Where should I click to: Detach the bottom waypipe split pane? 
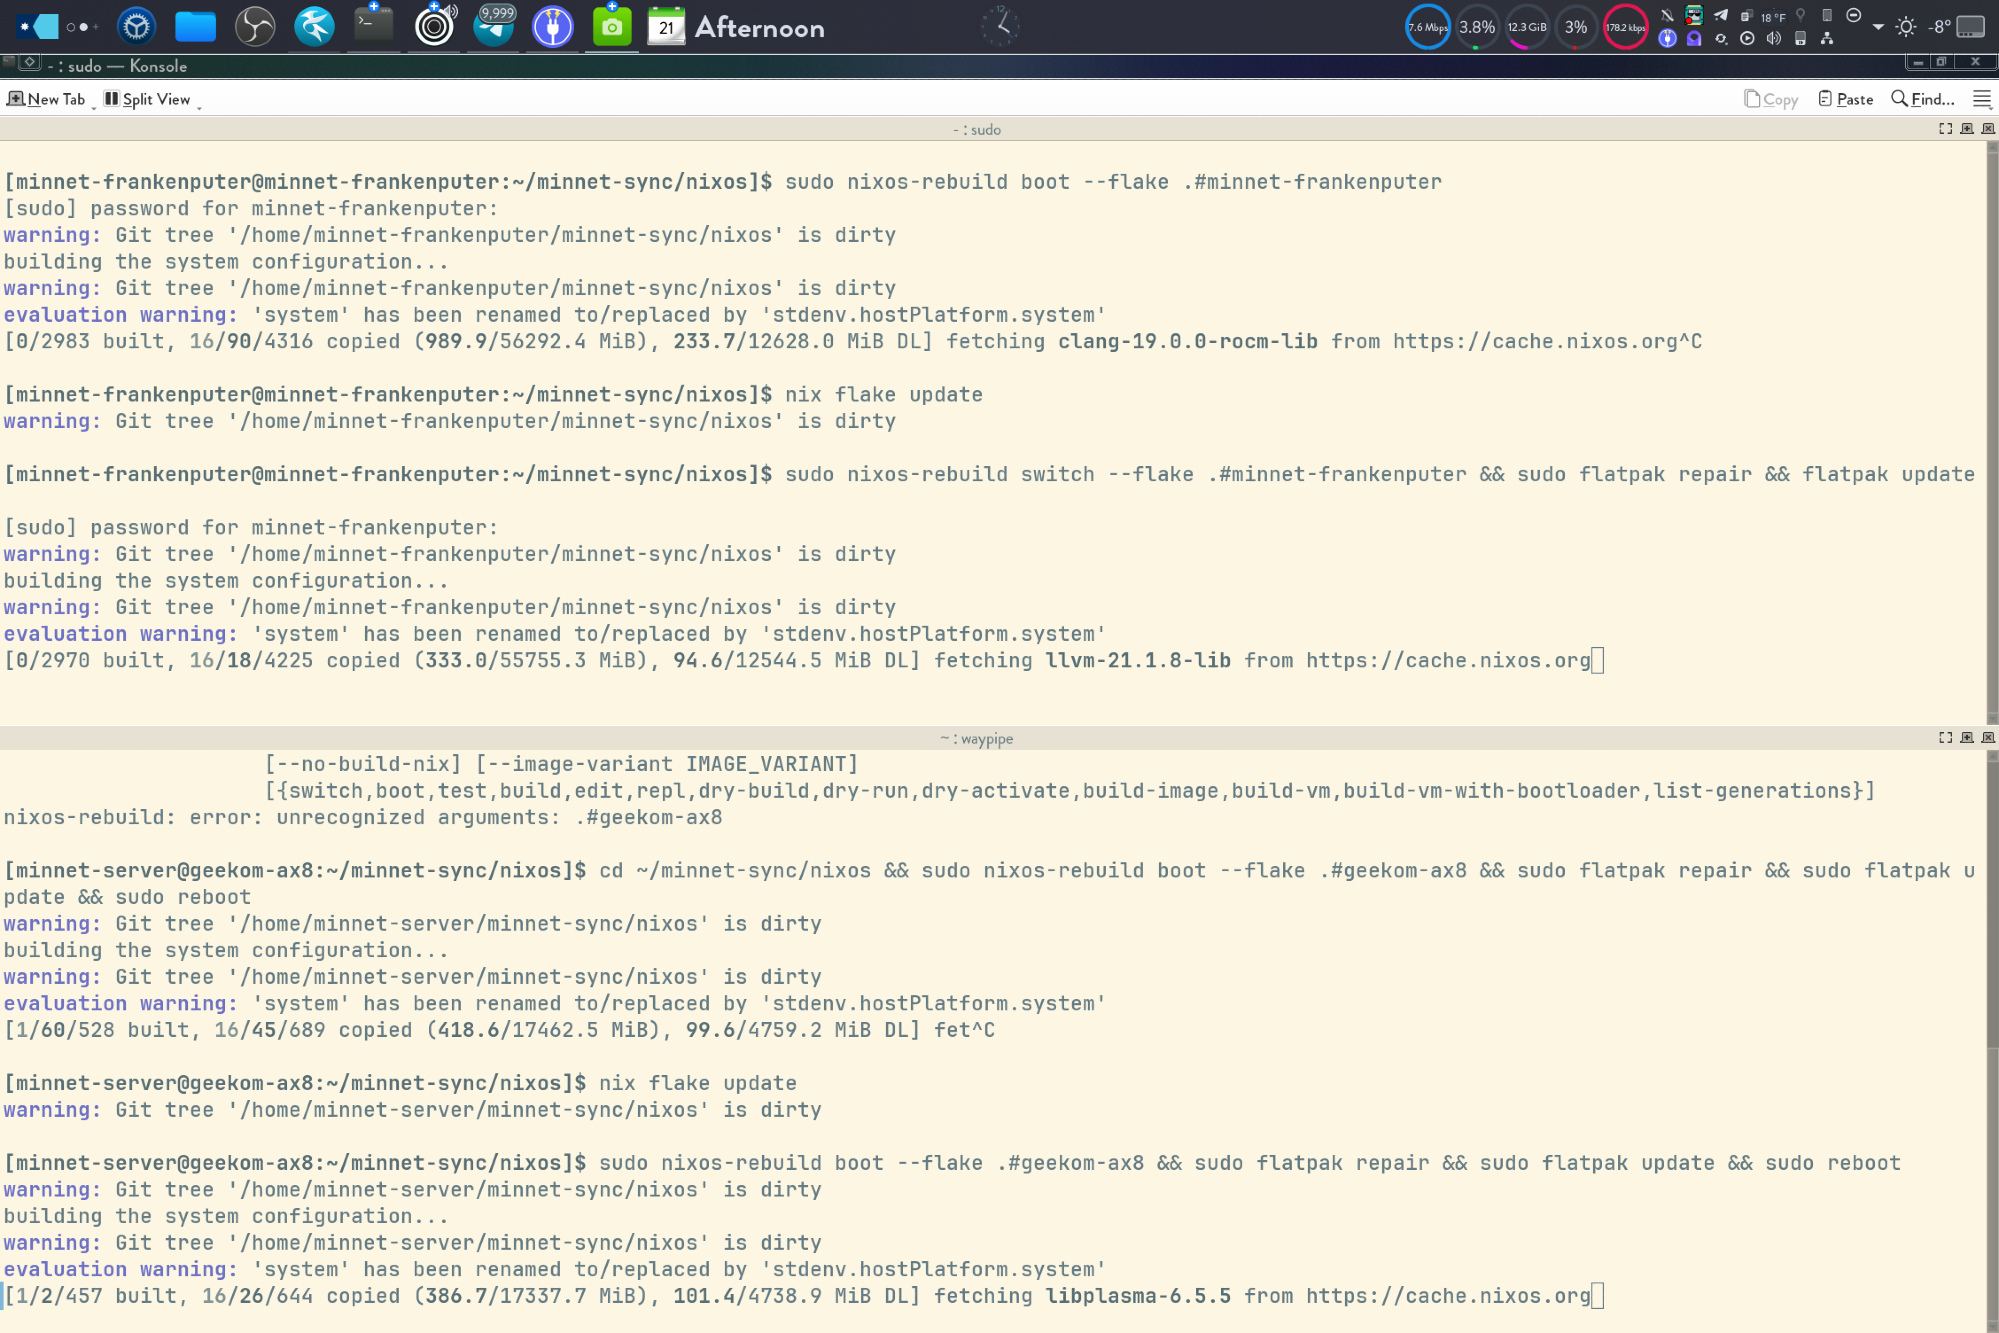tap(1967, 738)
